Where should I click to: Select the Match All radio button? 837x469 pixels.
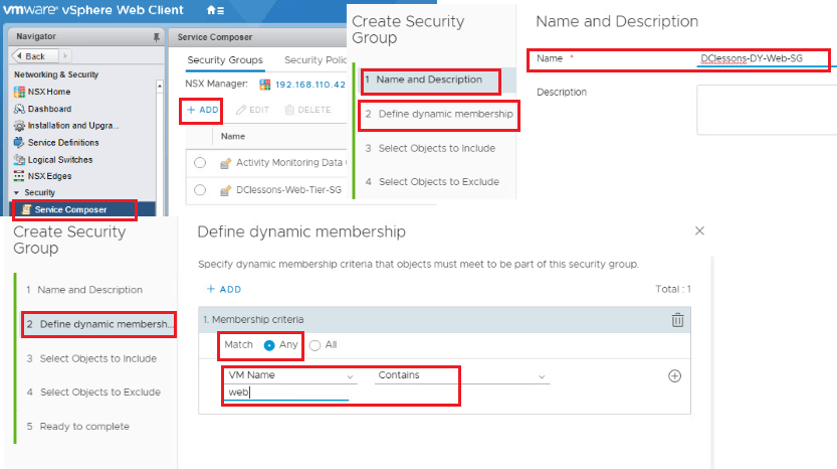315,345
